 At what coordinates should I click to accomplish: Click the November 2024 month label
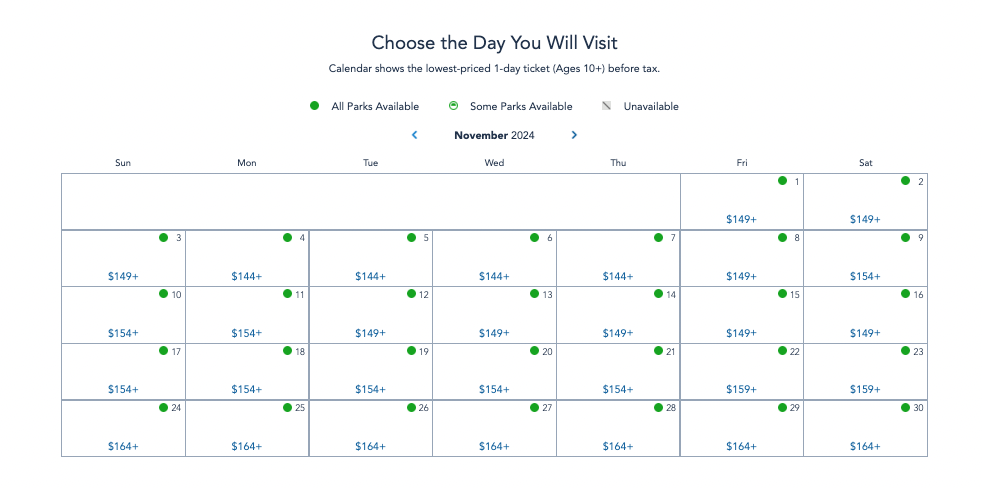494,135
